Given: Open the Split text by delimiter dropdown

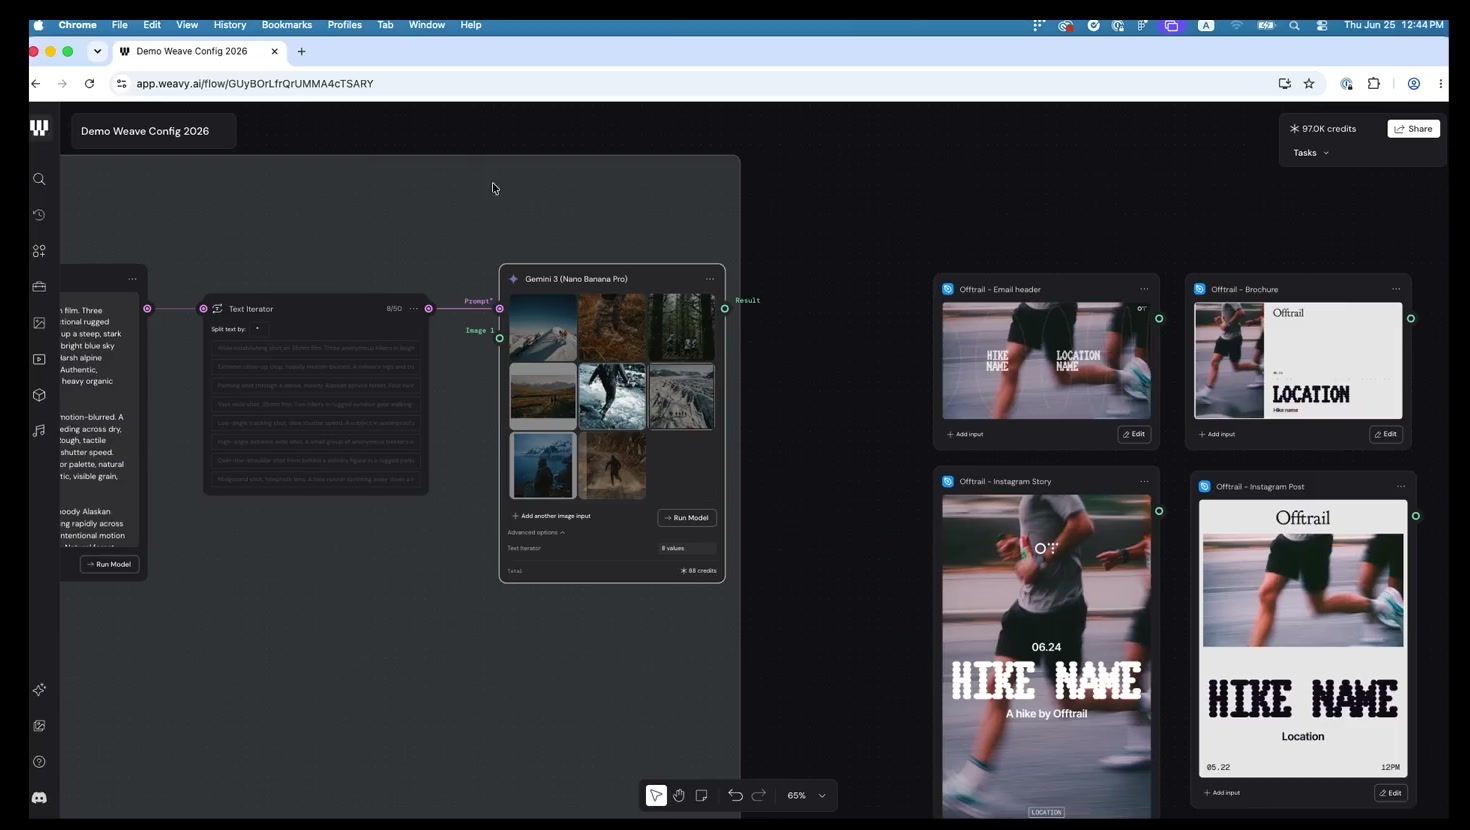Looking at the screenshot, I should tap(258, 329).
